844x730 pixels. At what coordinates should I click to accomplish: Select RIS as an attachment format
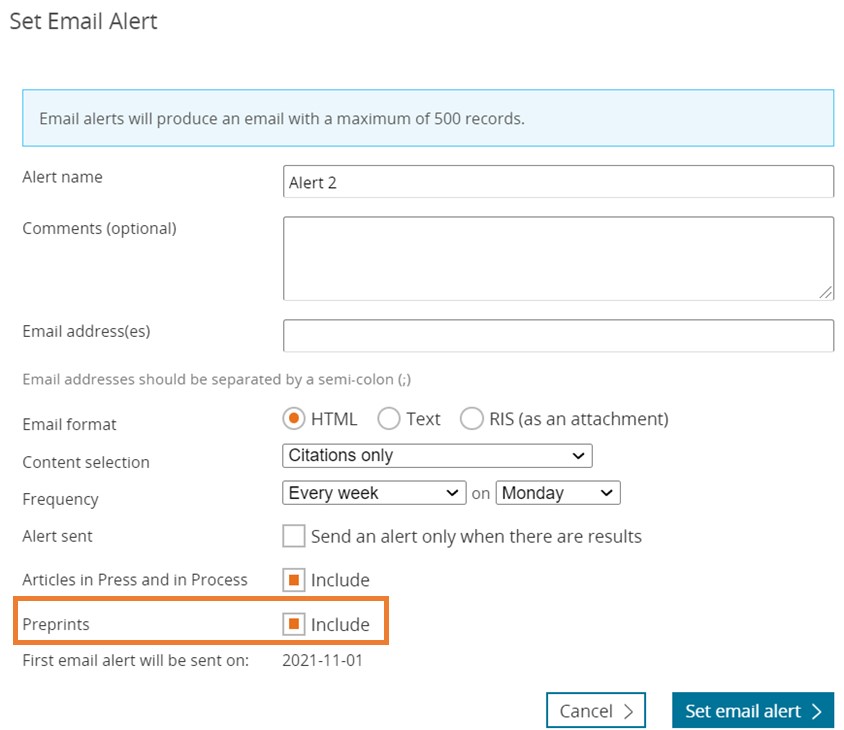472,419
